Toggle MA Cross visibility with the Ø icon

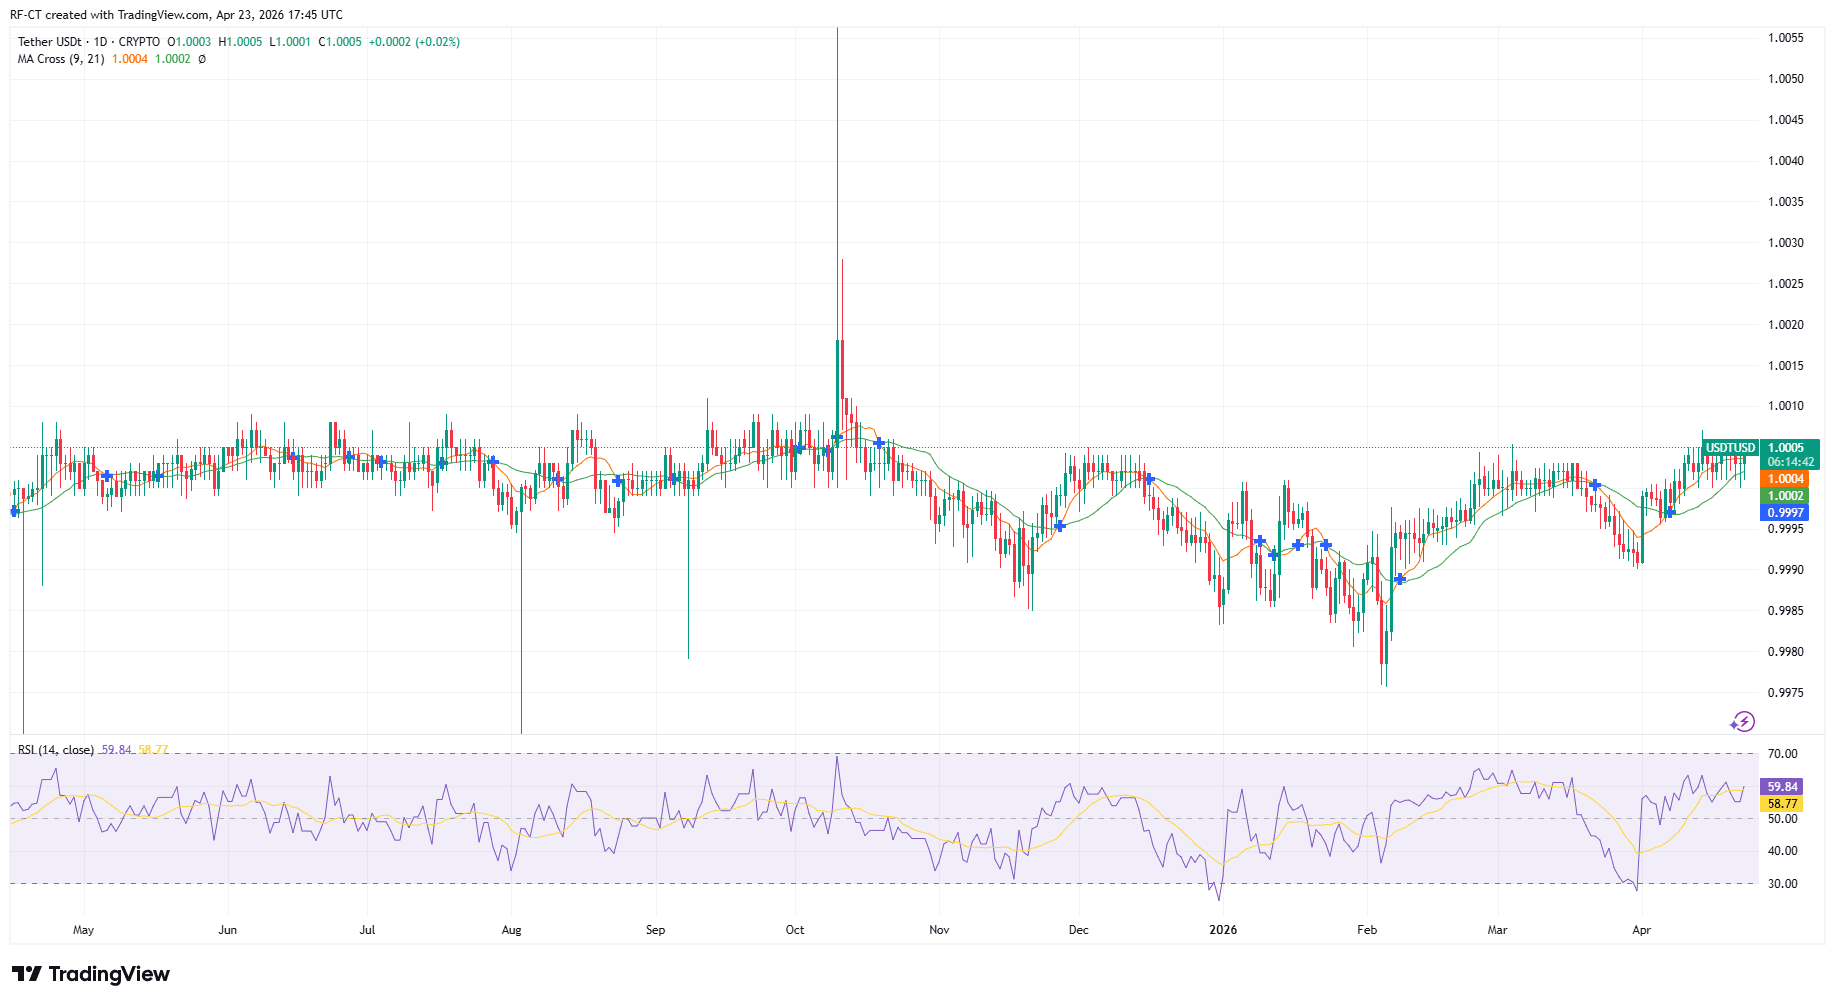click(x=200, y=59)
